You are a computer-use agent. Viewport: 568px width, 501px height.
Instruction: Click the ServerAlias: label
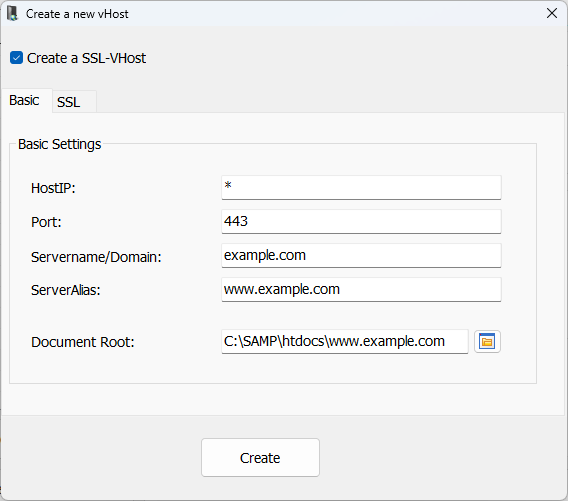pos(66,290)
